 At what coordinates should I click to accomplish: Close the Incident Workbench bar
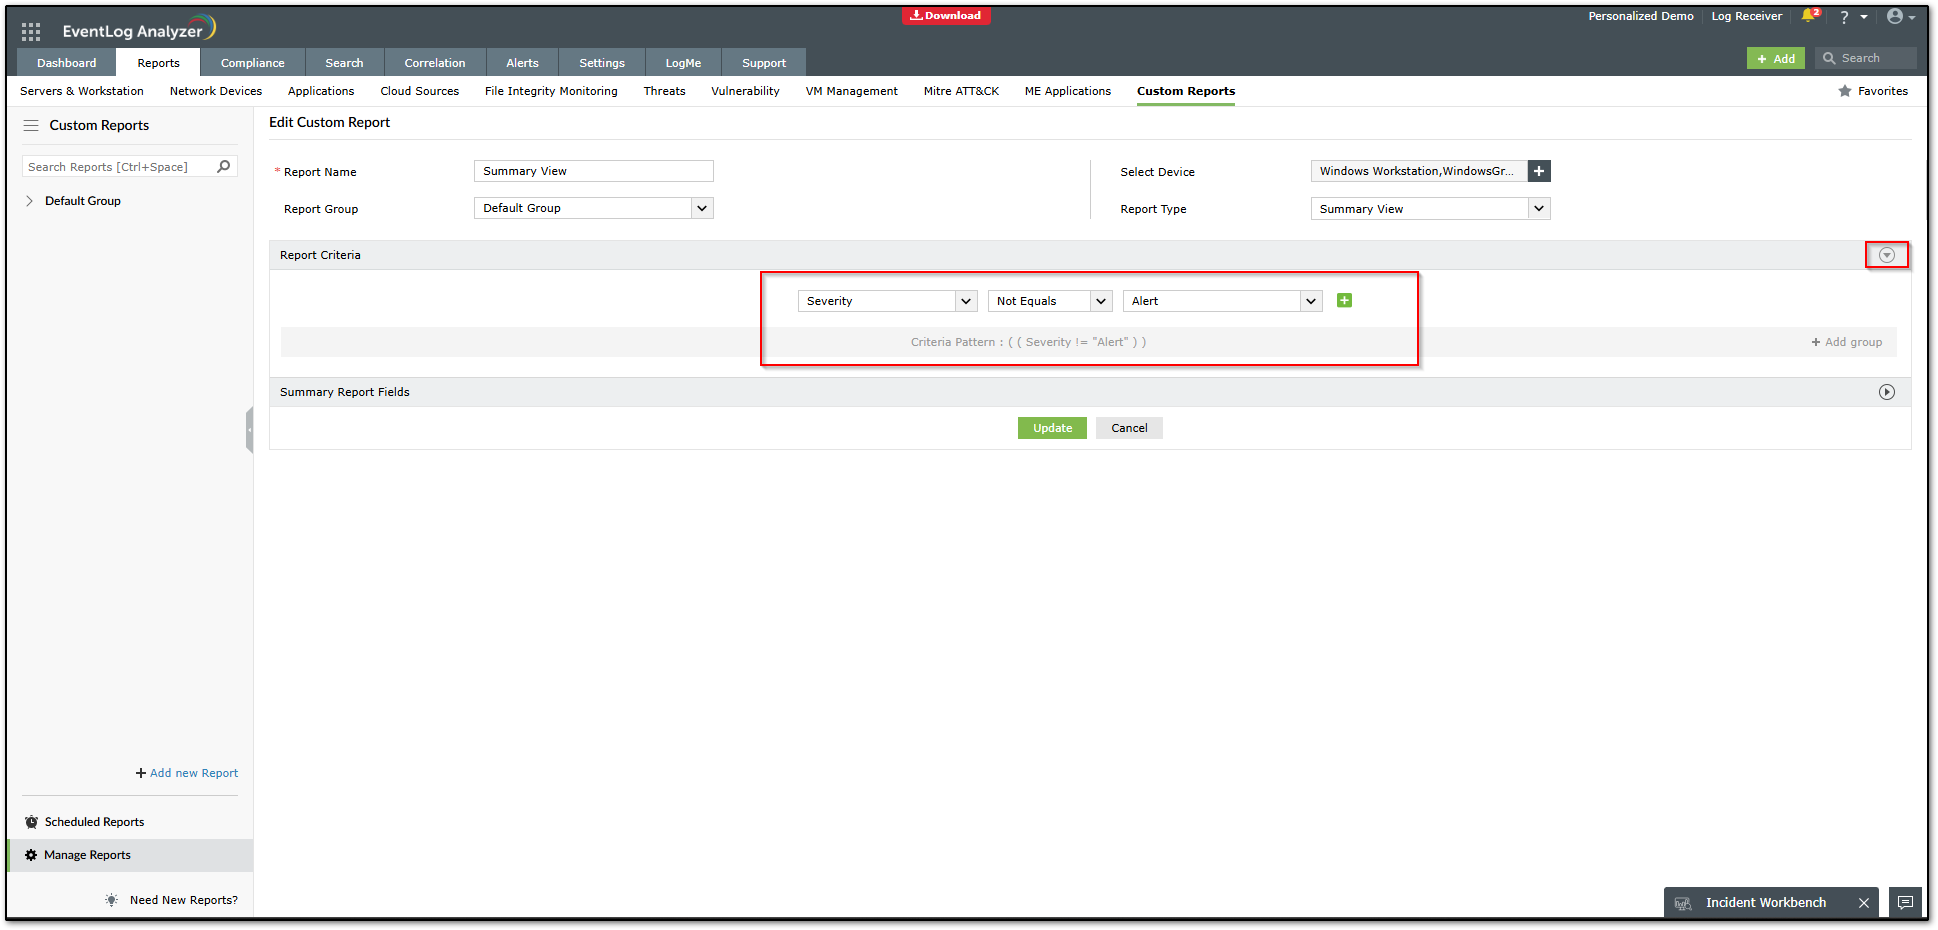coord(1864,903)
